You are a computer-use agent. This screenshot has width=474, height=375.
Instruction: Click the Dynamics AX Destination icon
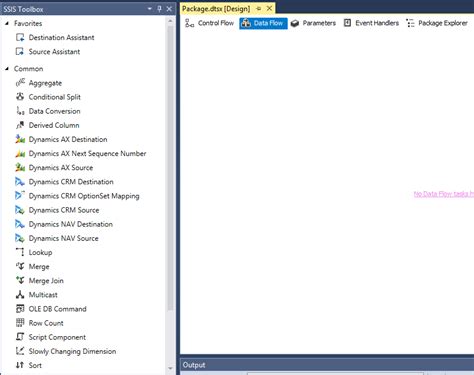pos(20,139)
